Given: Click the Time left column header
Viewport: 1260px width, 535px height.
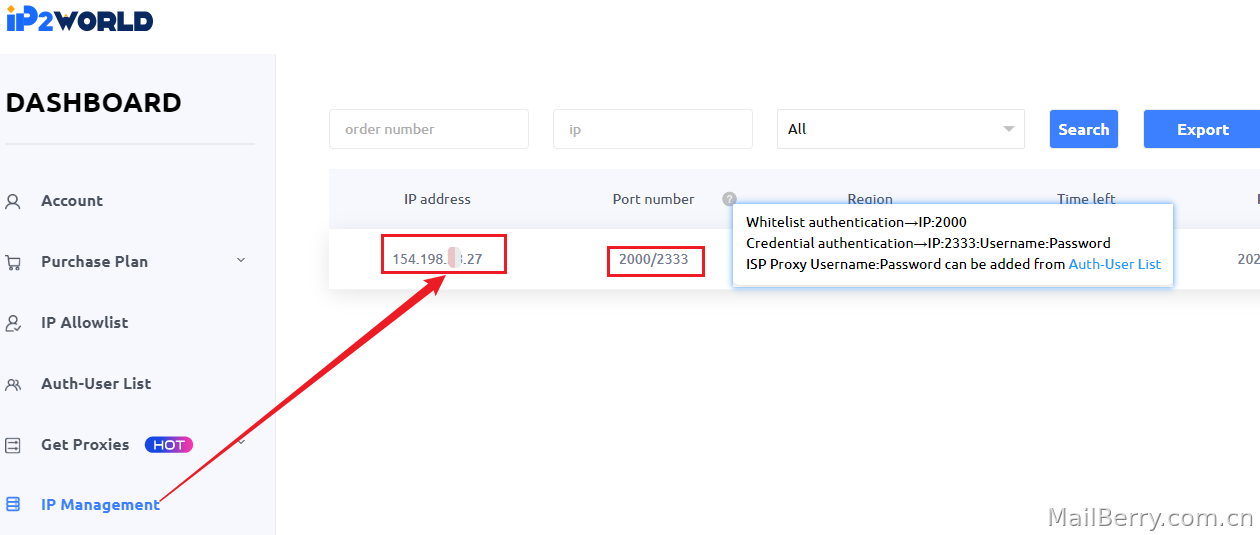Looking at the screenshot, I should pyautogui.click(x=1086, y=199).
